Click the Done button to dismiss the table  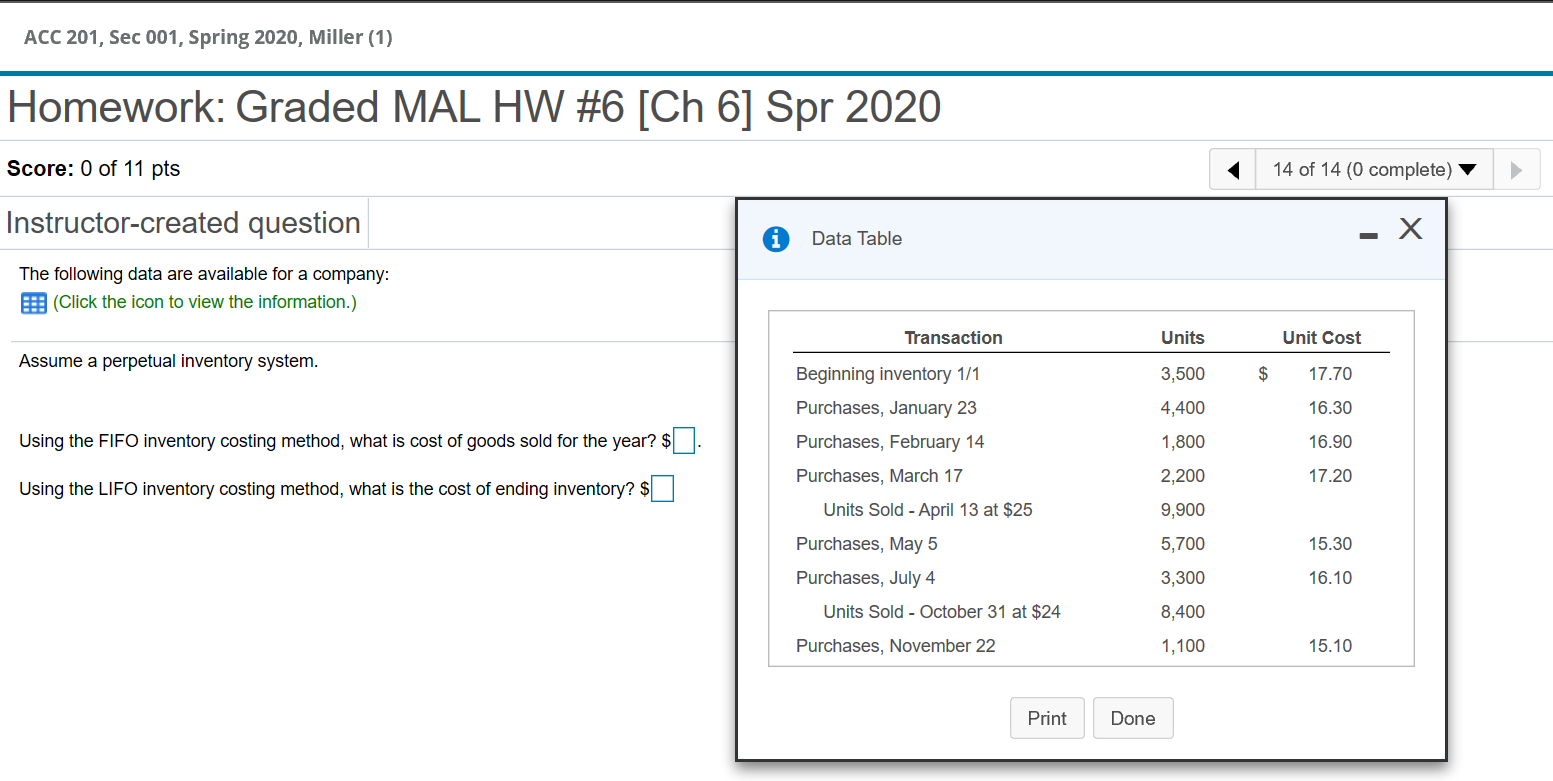click(1133, 718)
